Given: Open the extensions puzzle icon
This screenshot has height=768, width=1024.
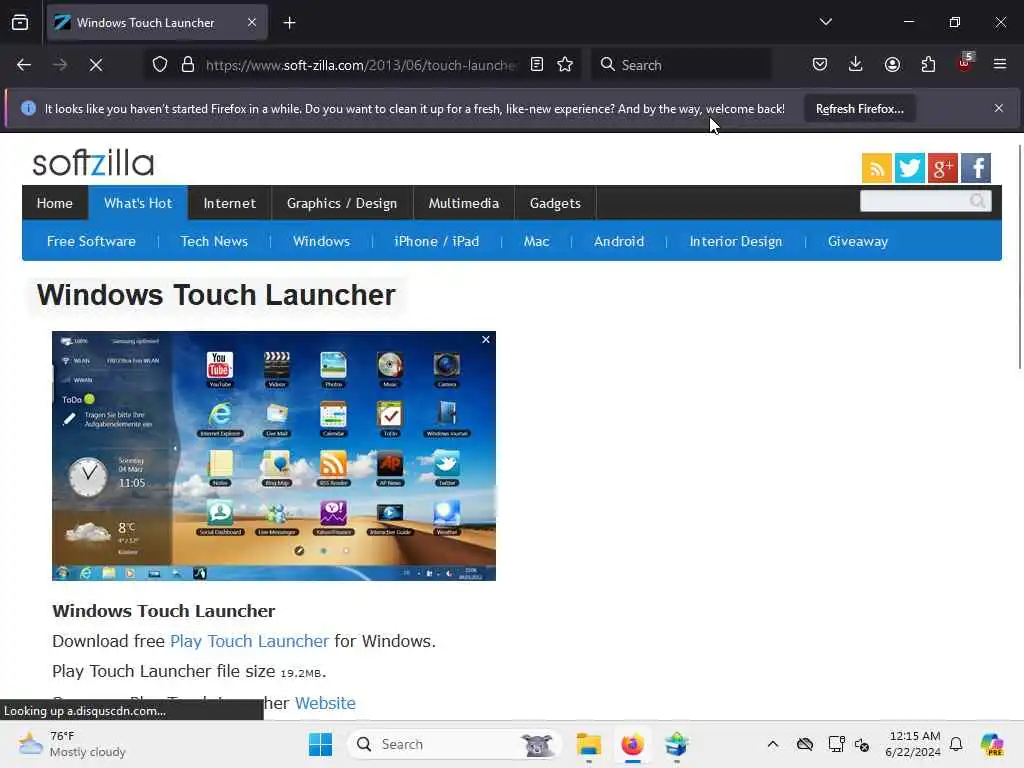Looking at the screenshot, I should 928,64.
